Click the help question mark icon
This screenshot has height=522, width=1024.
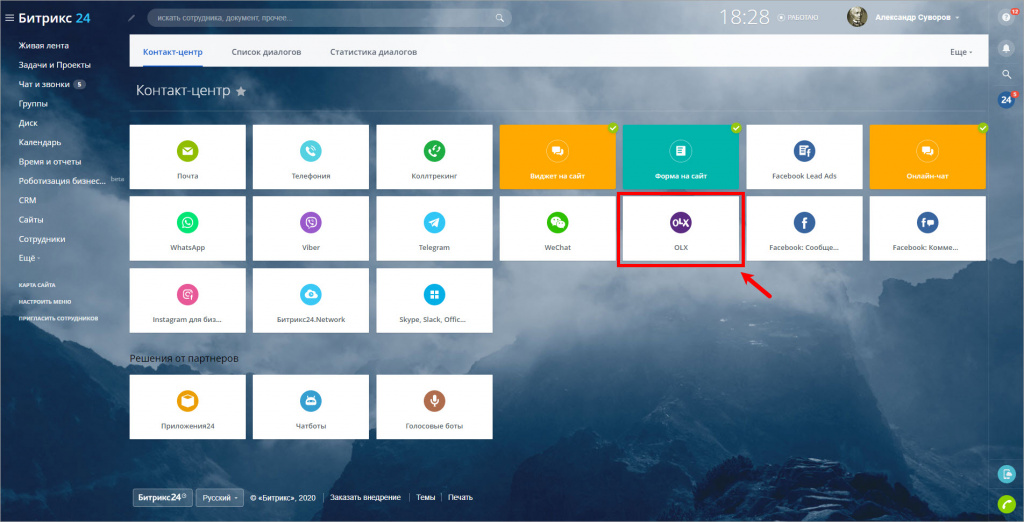click(1006, 18)
